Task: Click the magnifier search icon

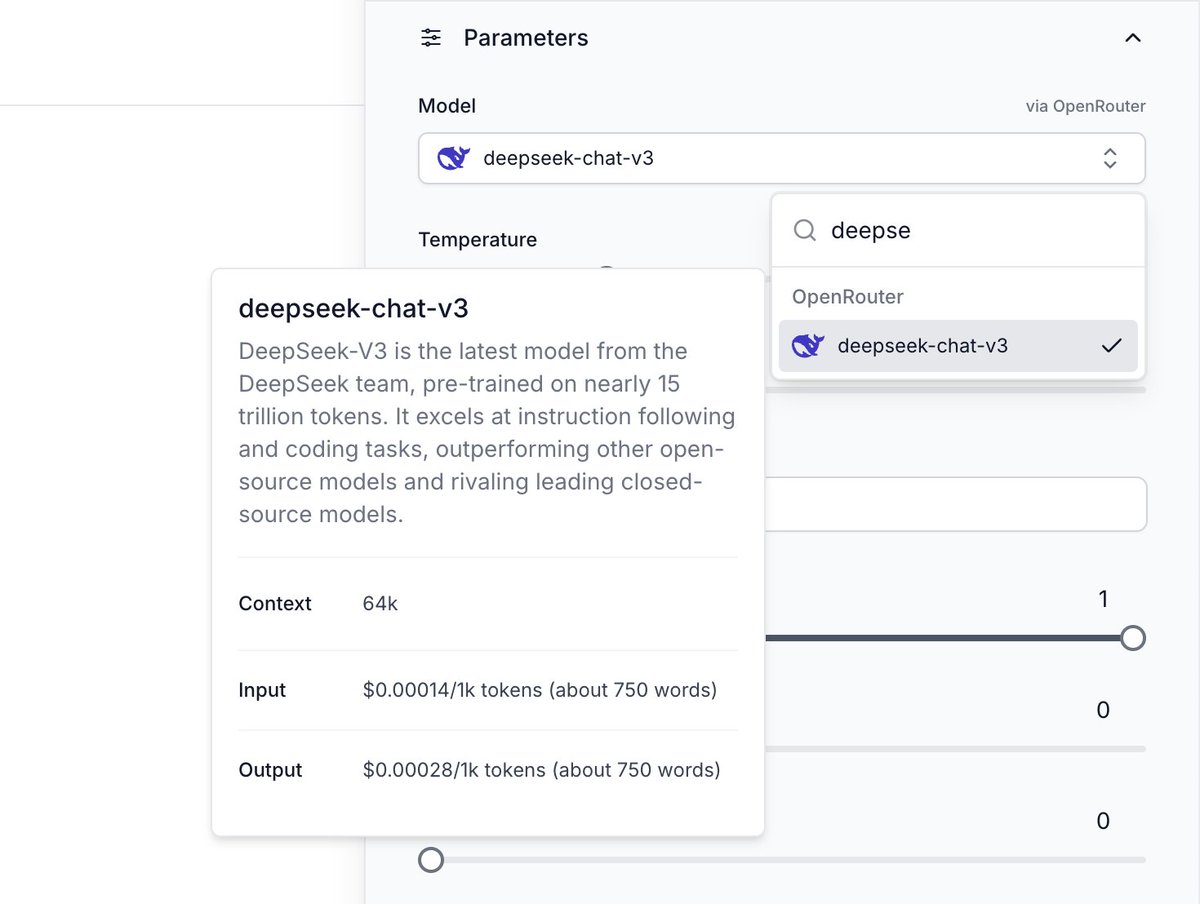Action: point(805,230)
